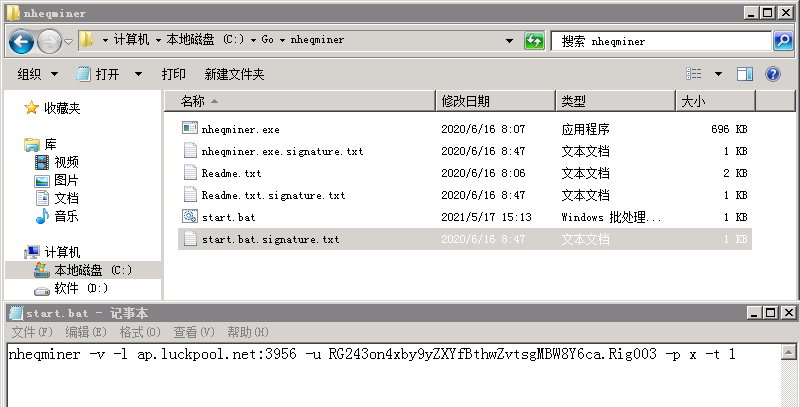Sort files by 修改日期 column header
Image resolution: width=800 pixels, height=407 pixels.
[466, 101]
